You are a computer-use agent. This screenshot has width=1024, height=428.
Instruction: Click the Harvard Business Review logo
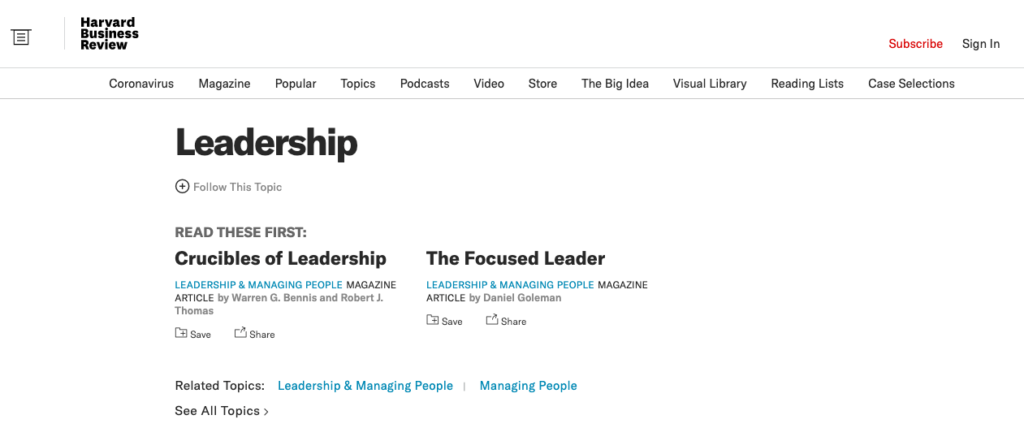click(x=109, y=34)
